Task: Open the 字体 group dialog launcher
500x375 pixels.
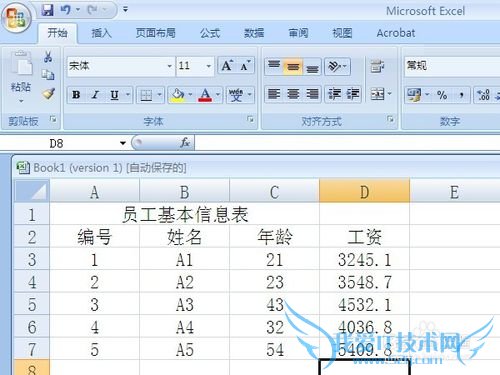Action: click(x=250, y=119)
